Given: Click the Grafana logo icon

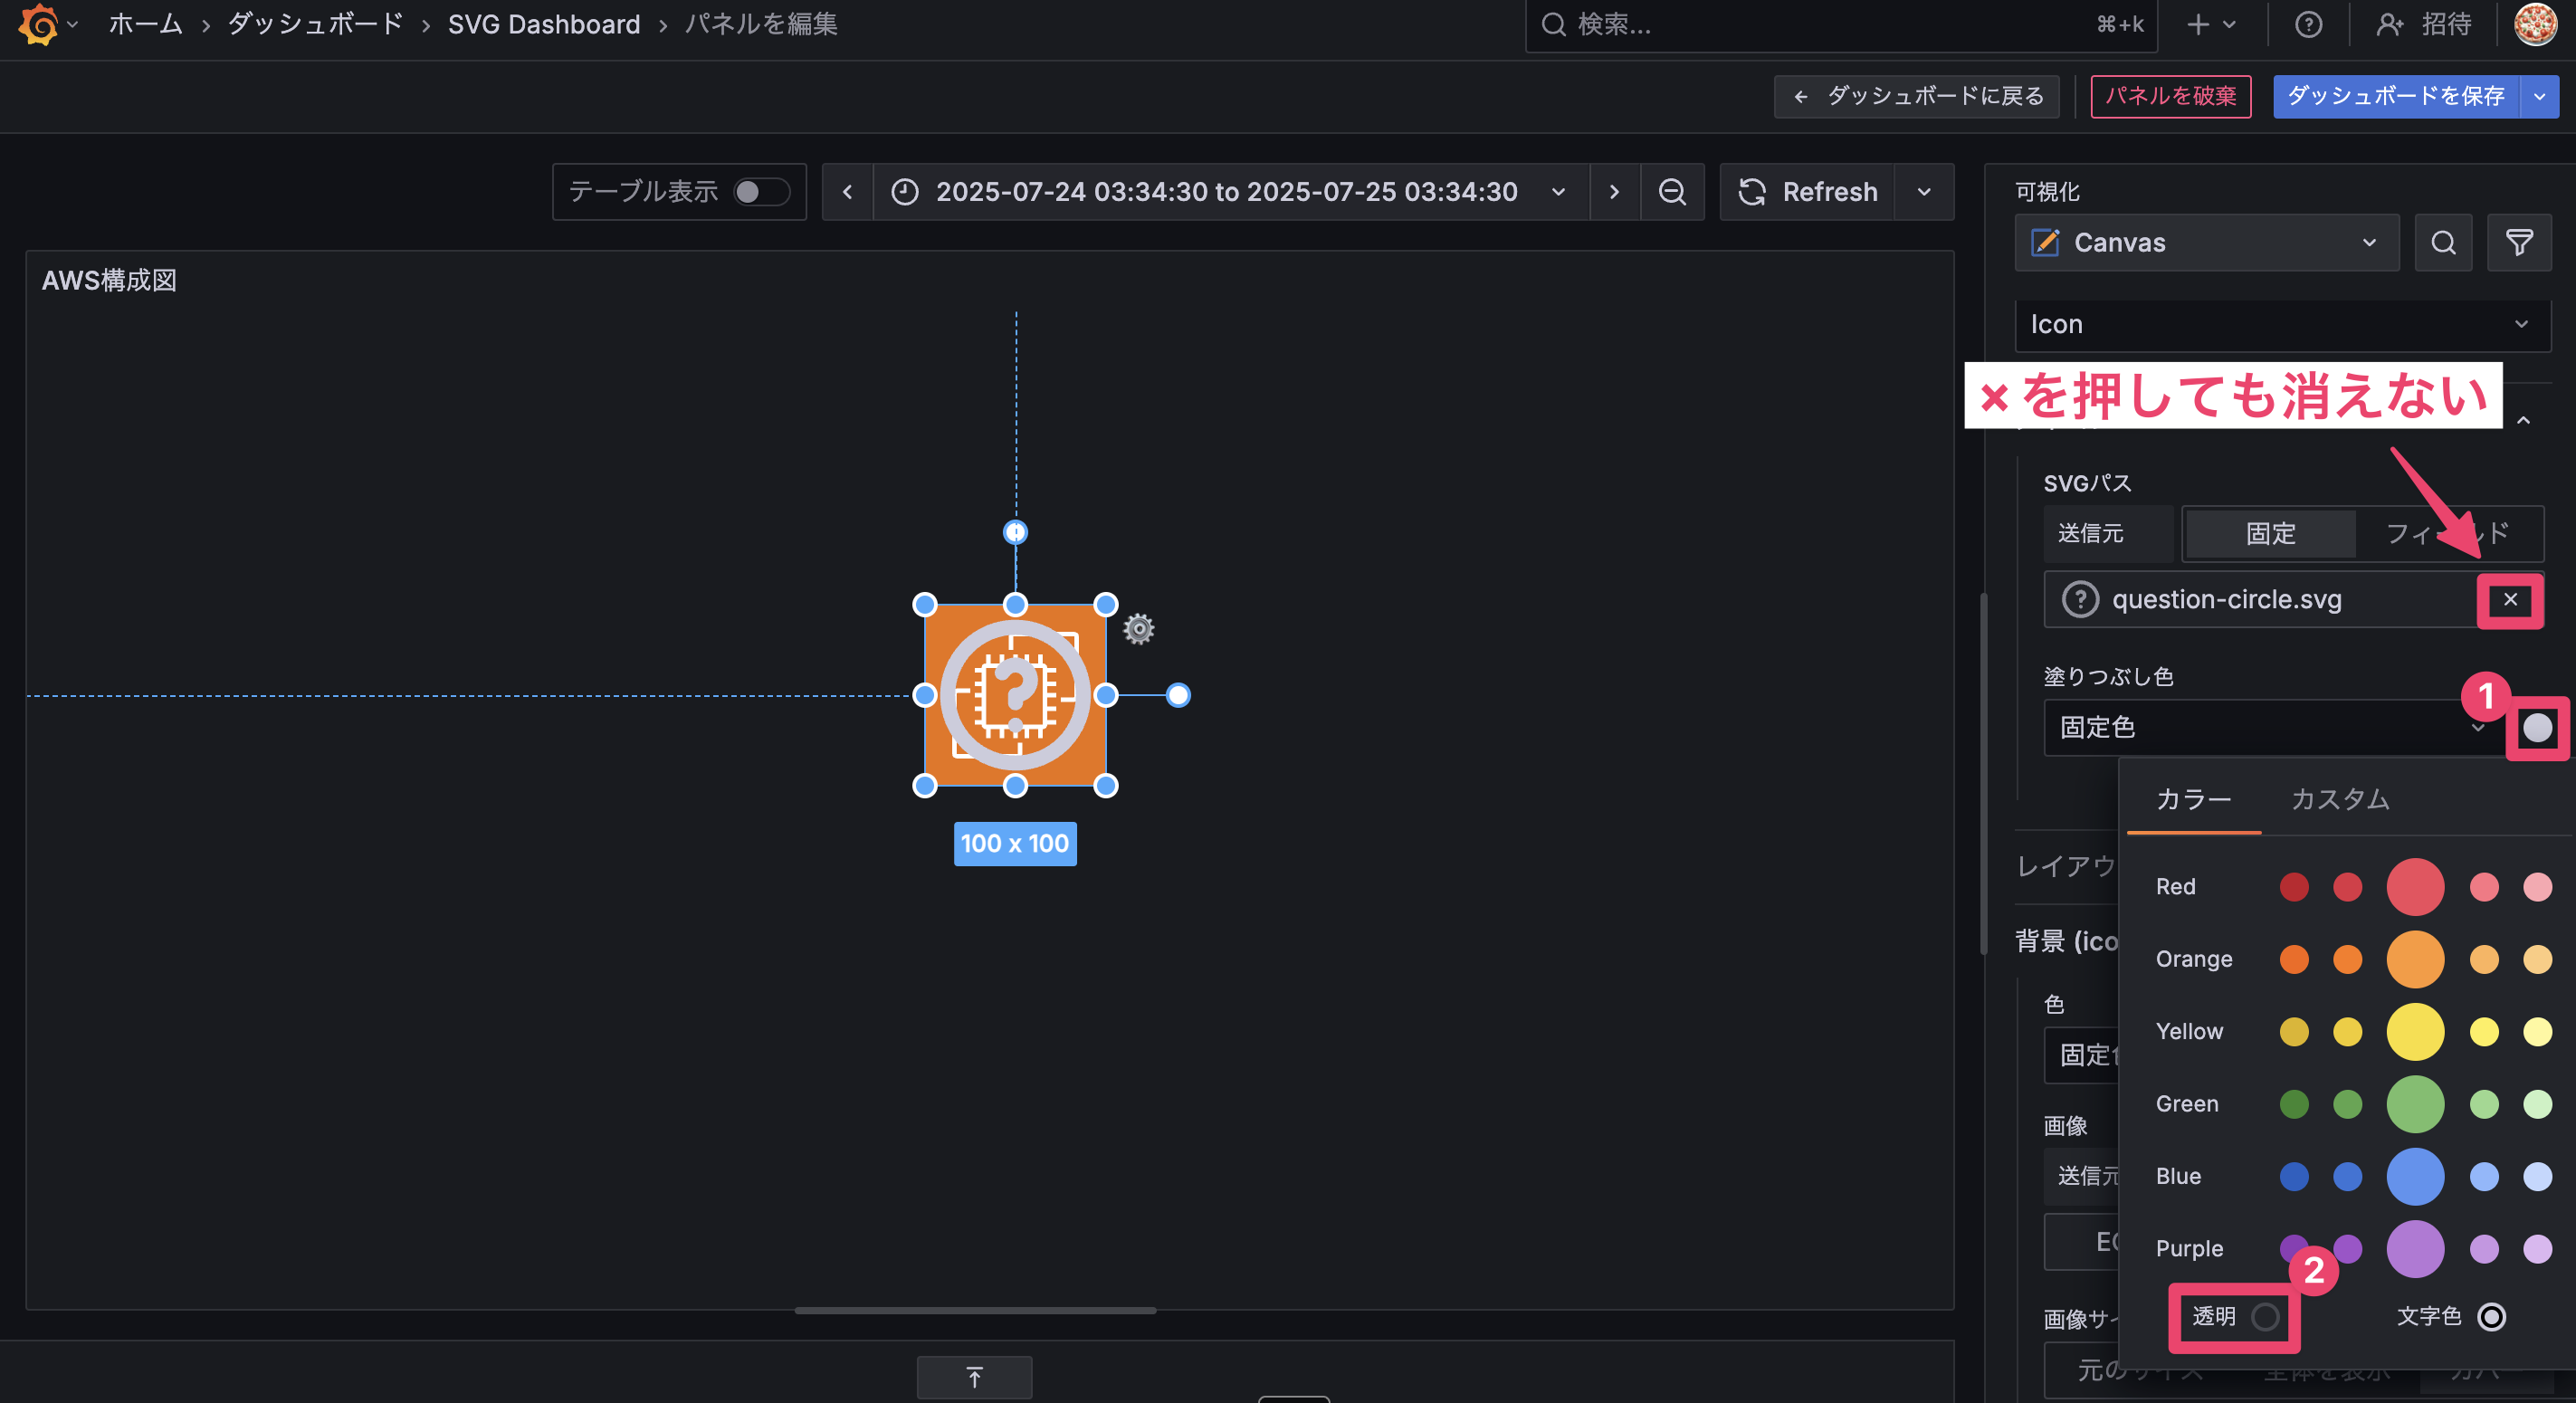Looking at the screenshot, I should point(38,24).
